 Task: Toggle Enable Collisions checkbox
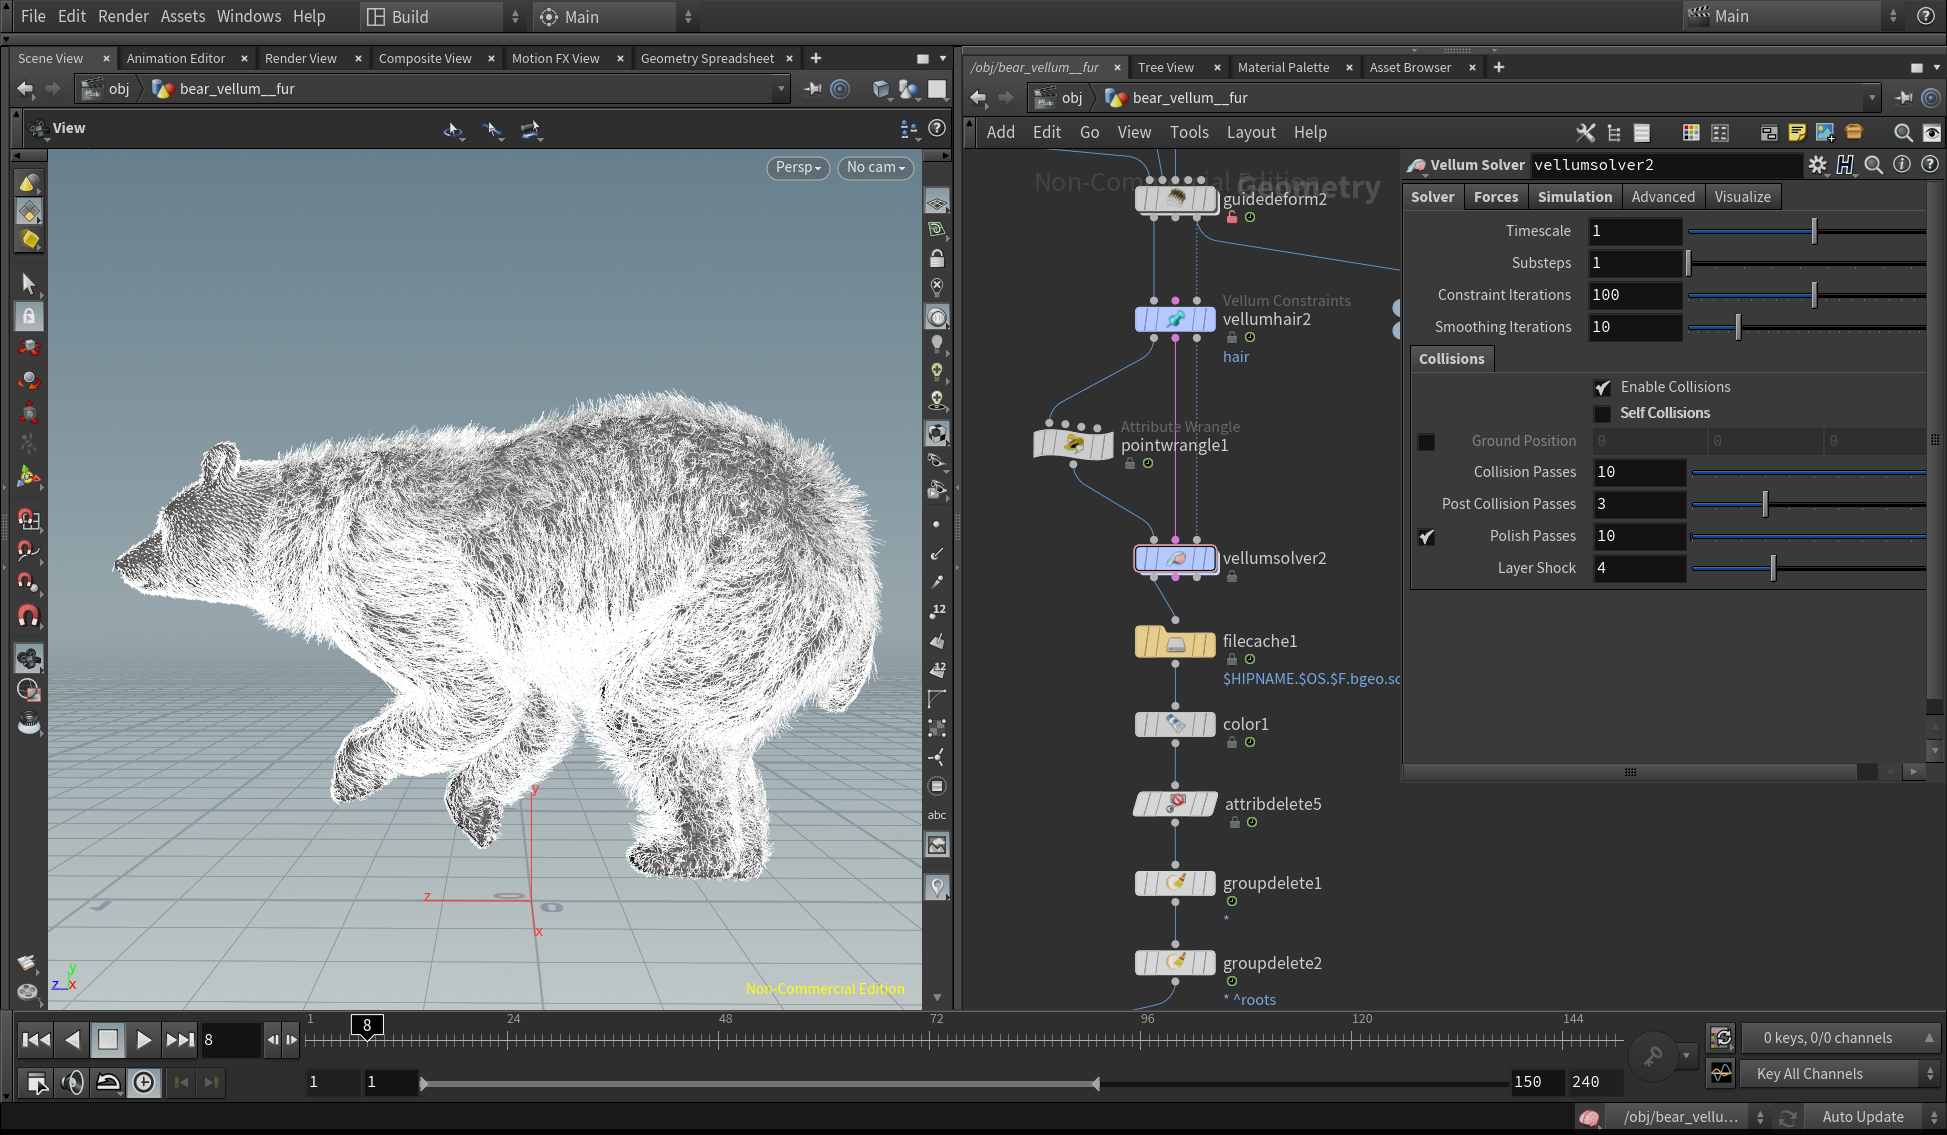tap(1602, 387)
